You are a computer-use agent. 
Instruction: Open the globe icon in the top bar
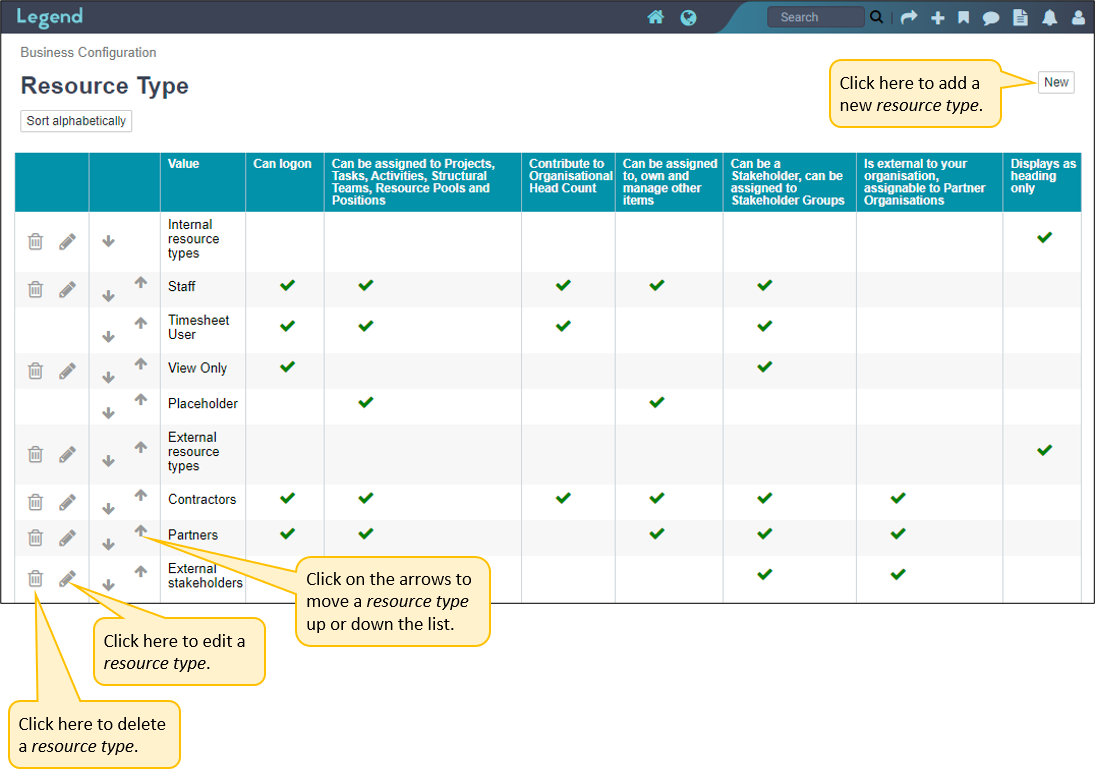[689, 17]
